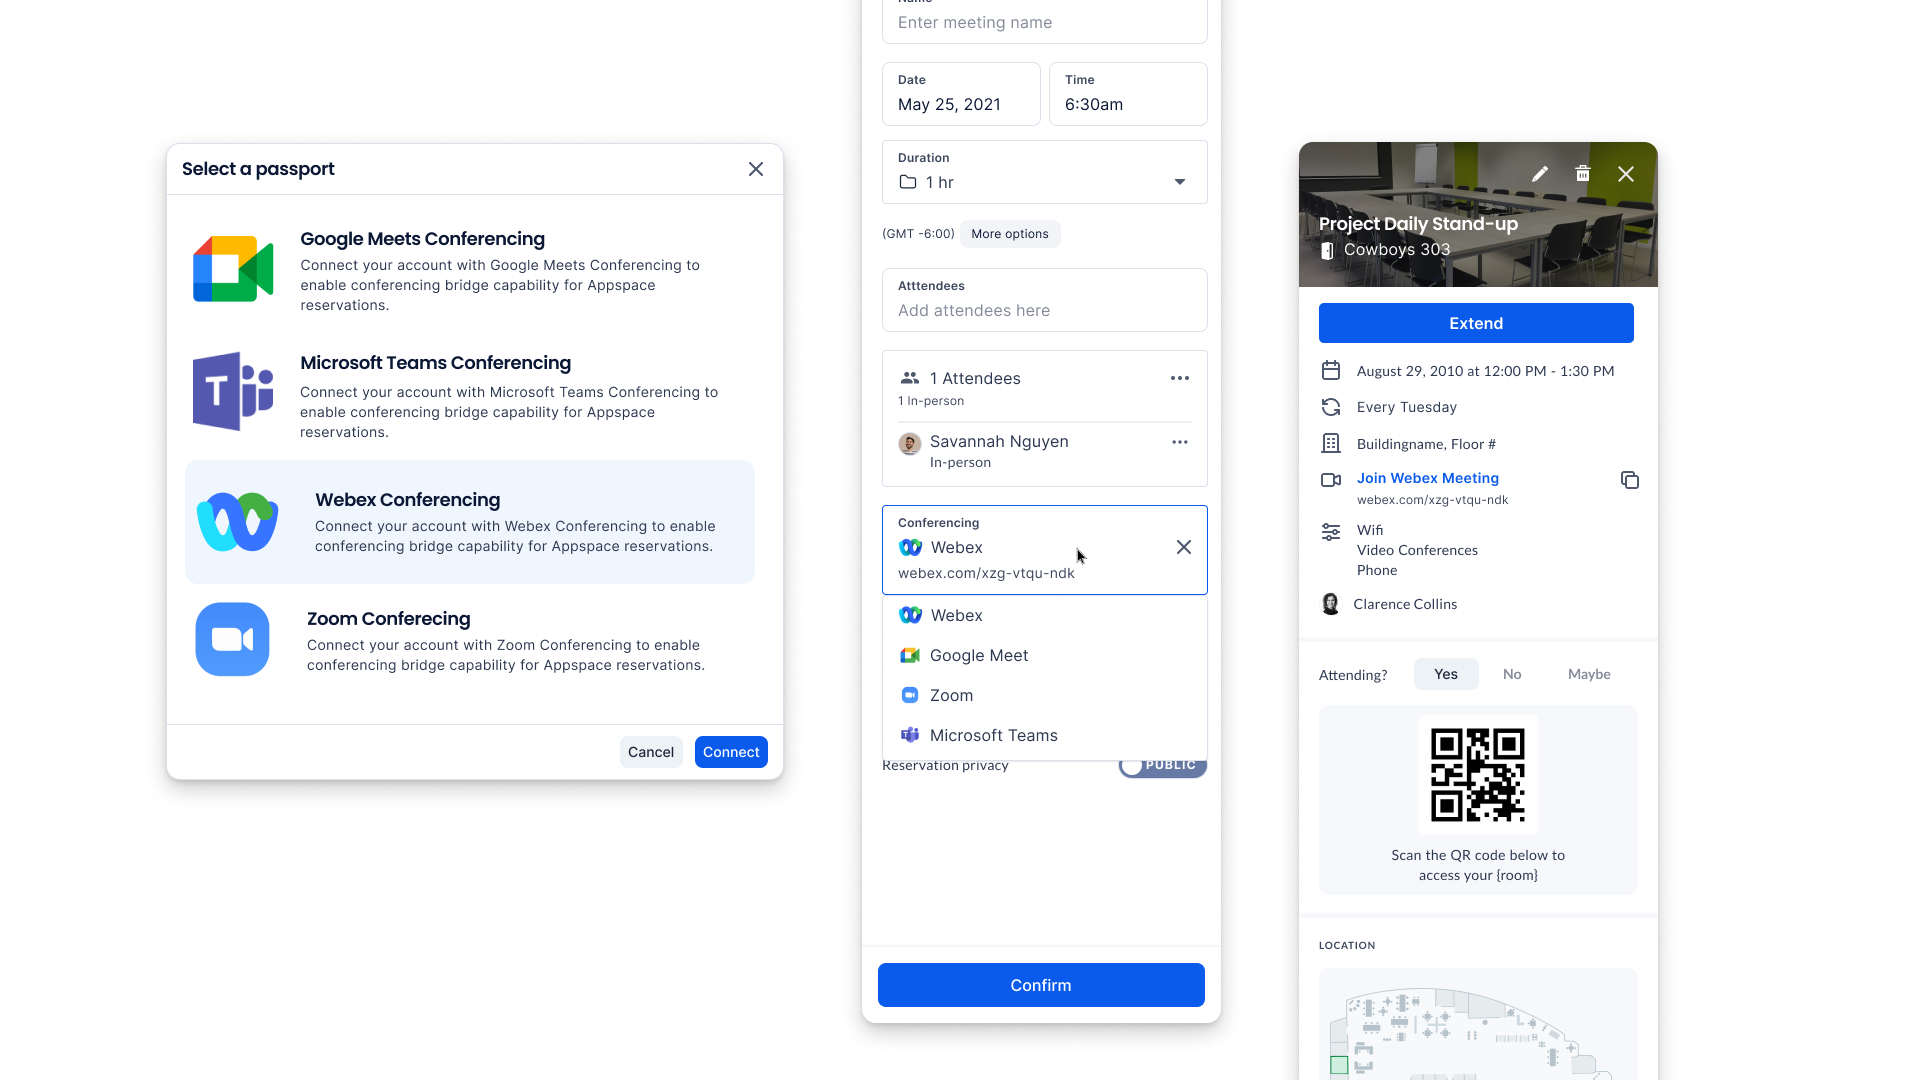The image size is (1920, 1080).
Task: Click the room icon beside Cowboys 303
Action: click(x=1327, y=250)
